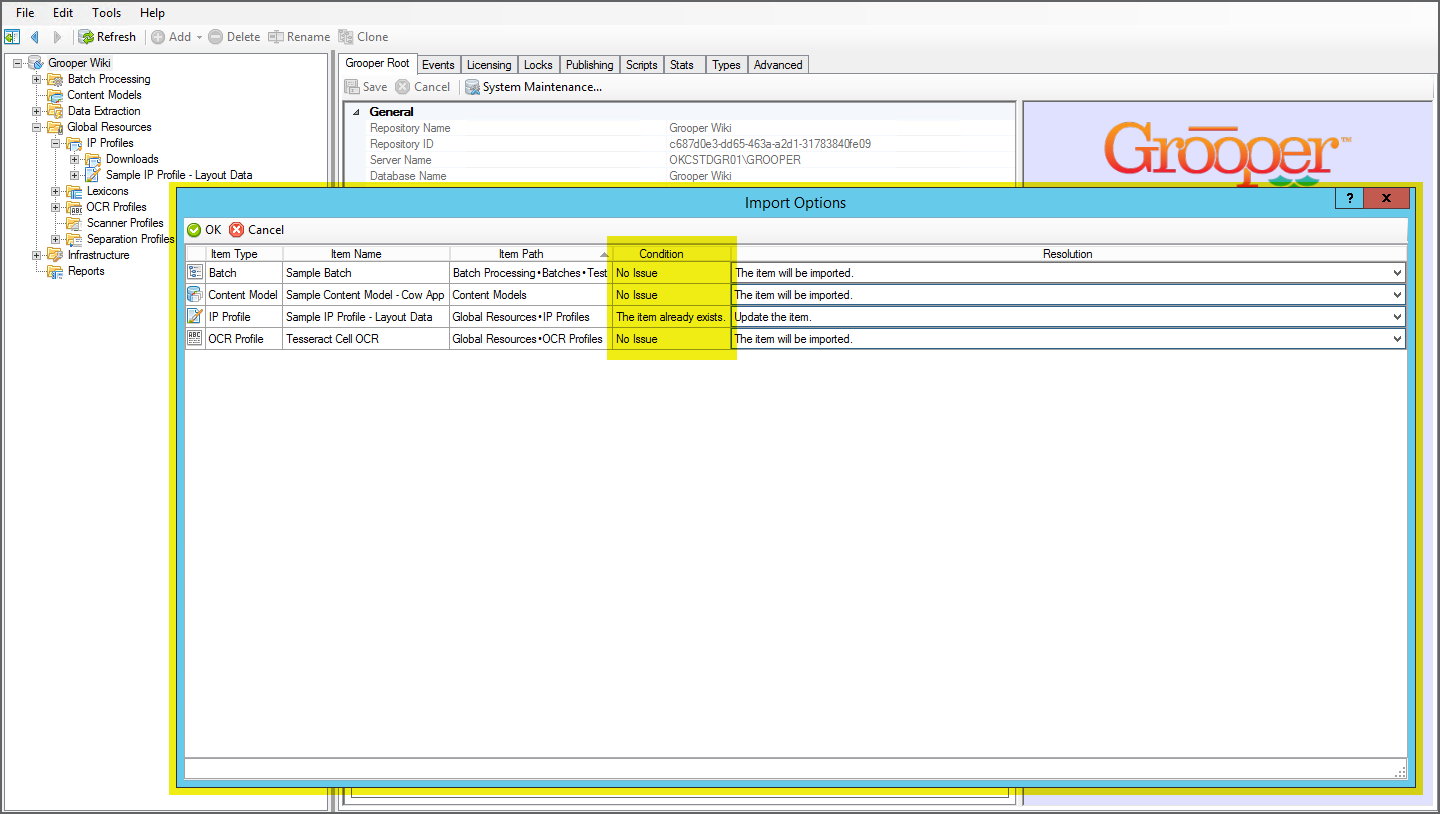Open Import Options help with the question mark
The image size is (1440, 814).
(1349, 198)
